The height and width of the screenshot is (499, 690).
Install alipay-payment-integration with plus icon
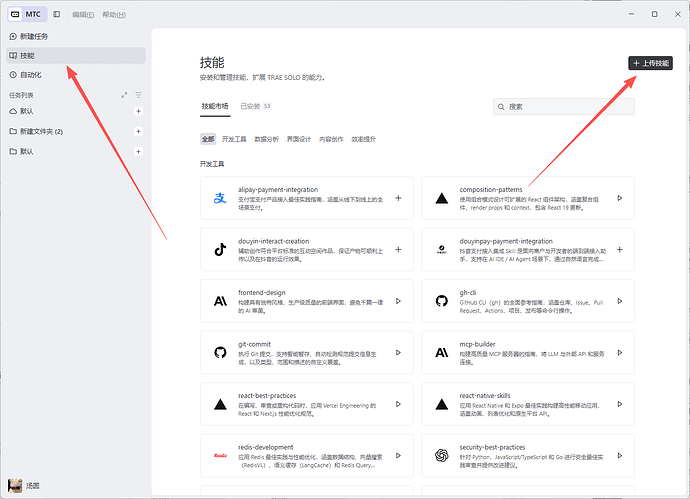coord(398,198)
